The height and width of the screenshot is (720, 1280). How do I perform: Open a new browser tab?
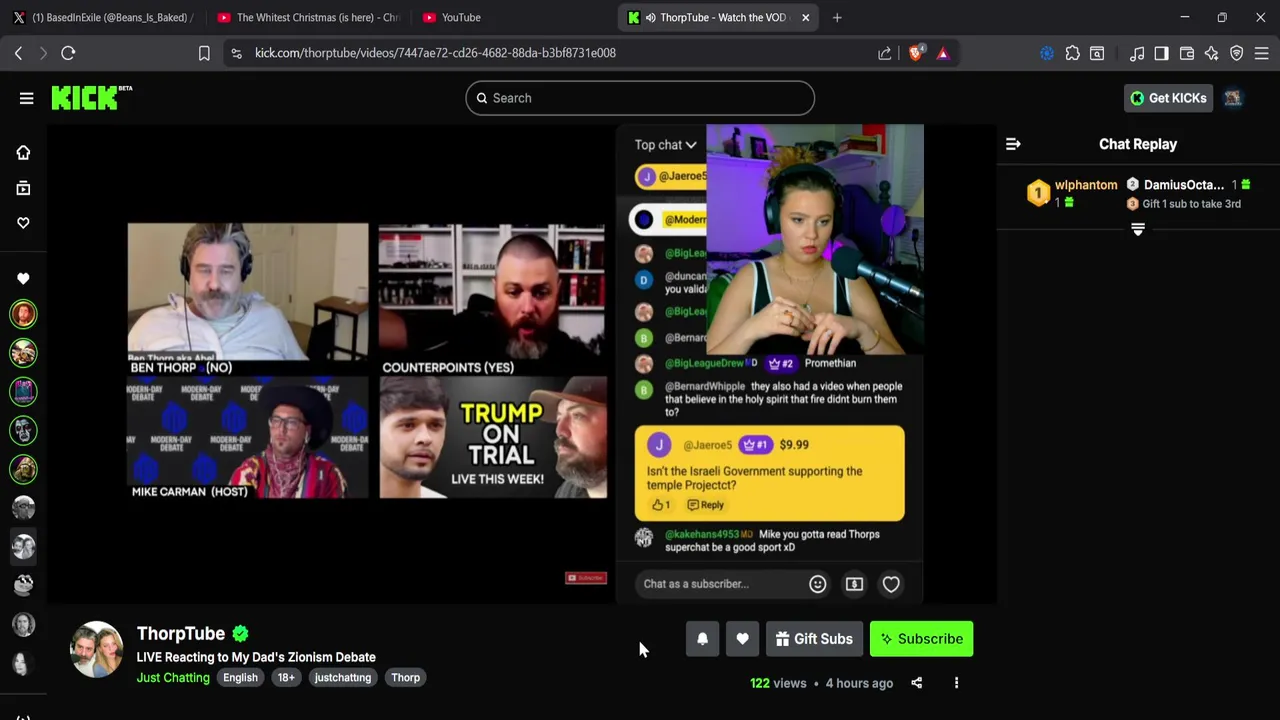pyautogui.click(x=837, y=17)
